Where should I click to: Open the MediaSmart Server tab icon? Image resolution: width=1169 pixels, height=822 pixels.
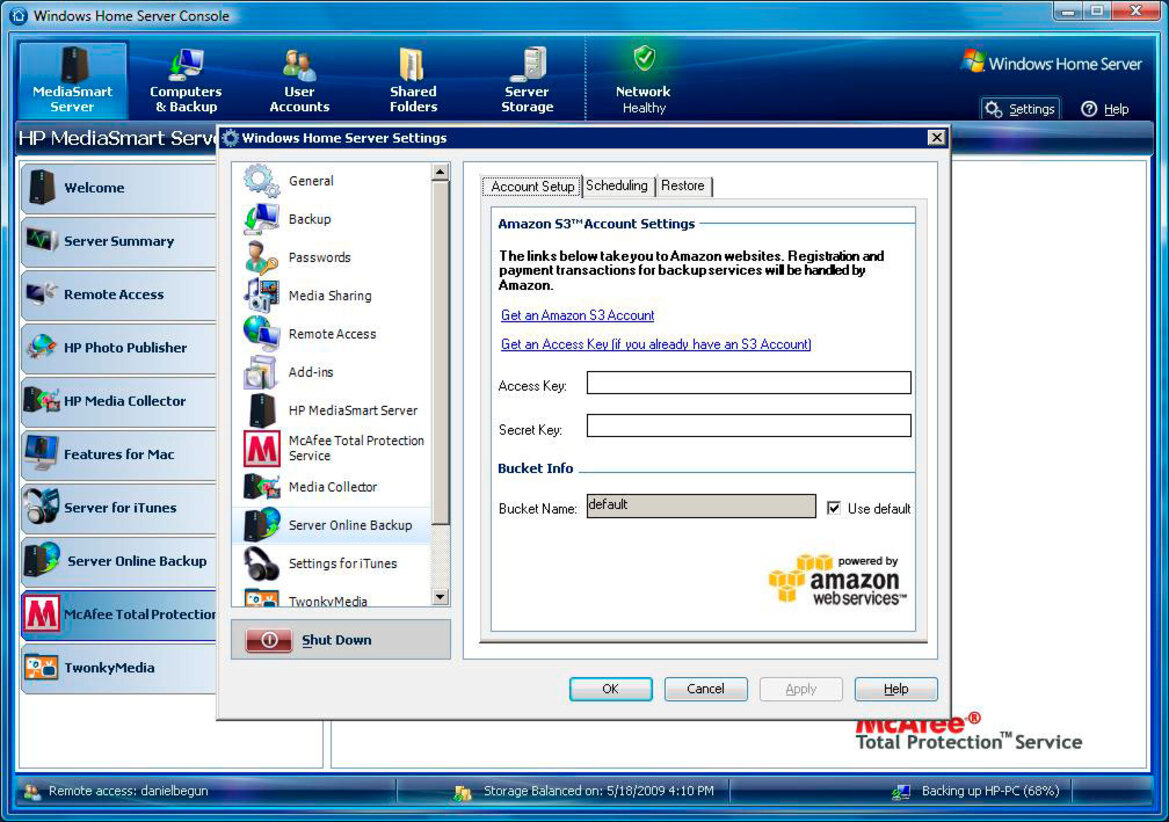(x=73, y=79)
